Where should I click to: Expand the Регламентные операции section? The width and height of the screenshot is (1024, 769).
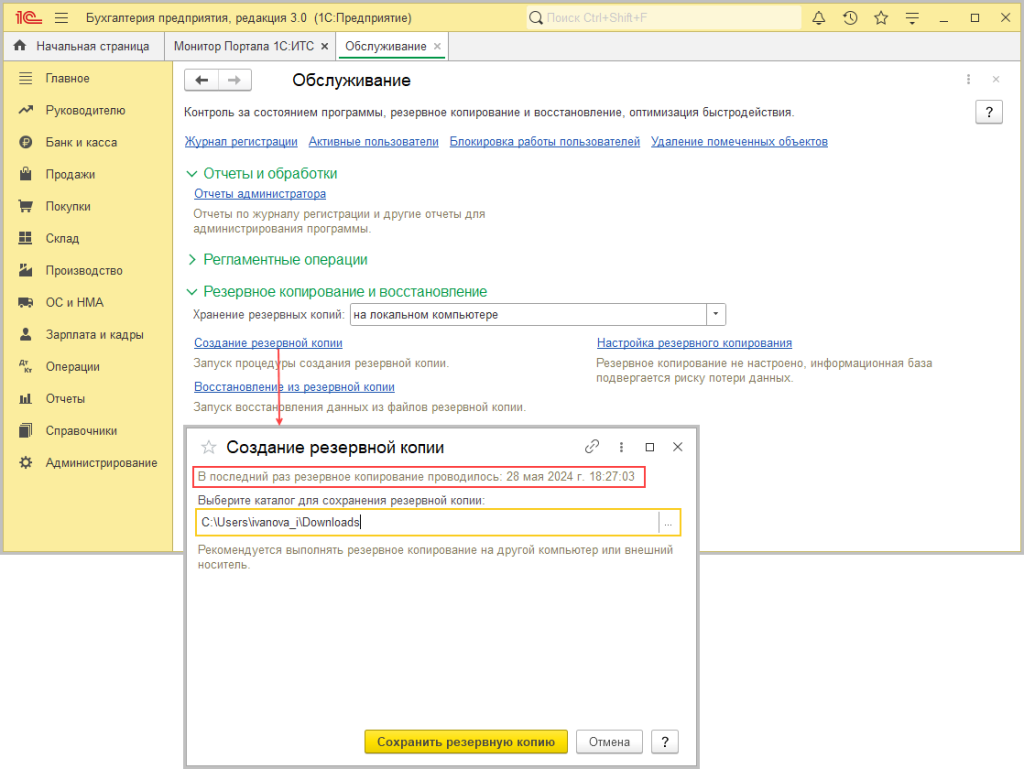click(191, 260)
